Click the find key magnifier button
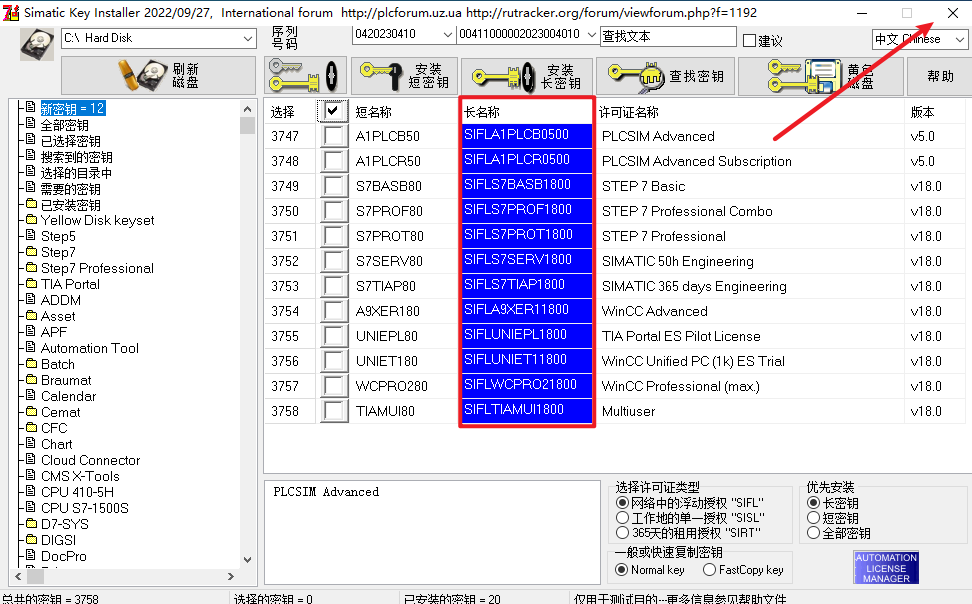Screen dimensions: 972x604 click(x=665, y=76)
